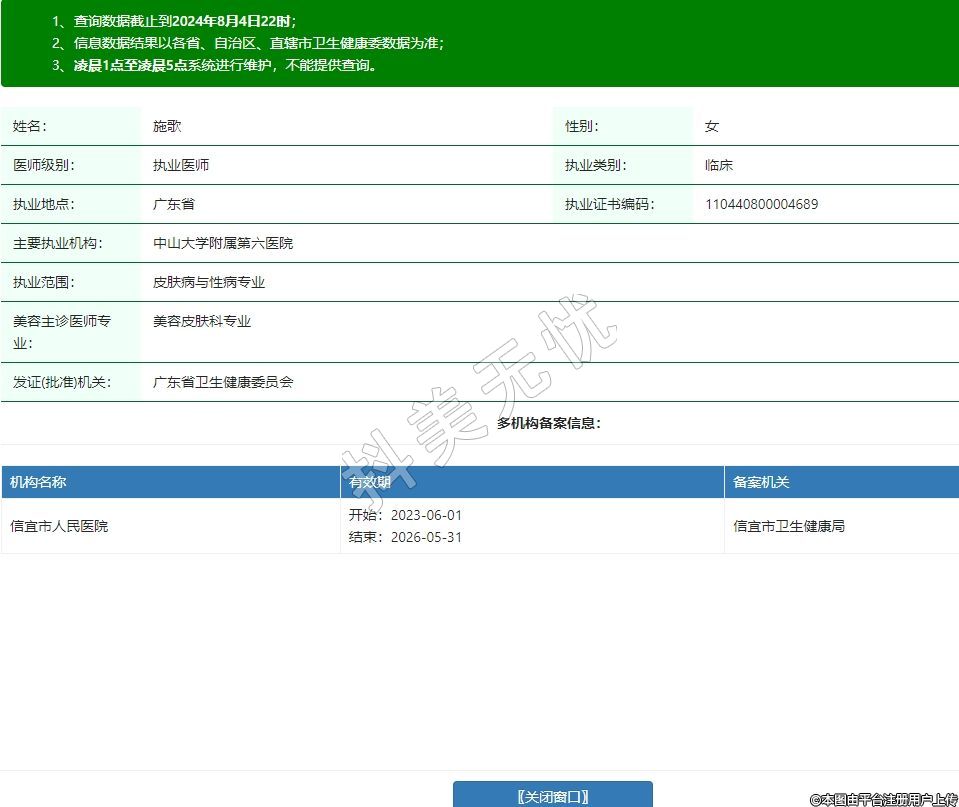Click the 【关闭窗口】 button

tap(552, 796)
